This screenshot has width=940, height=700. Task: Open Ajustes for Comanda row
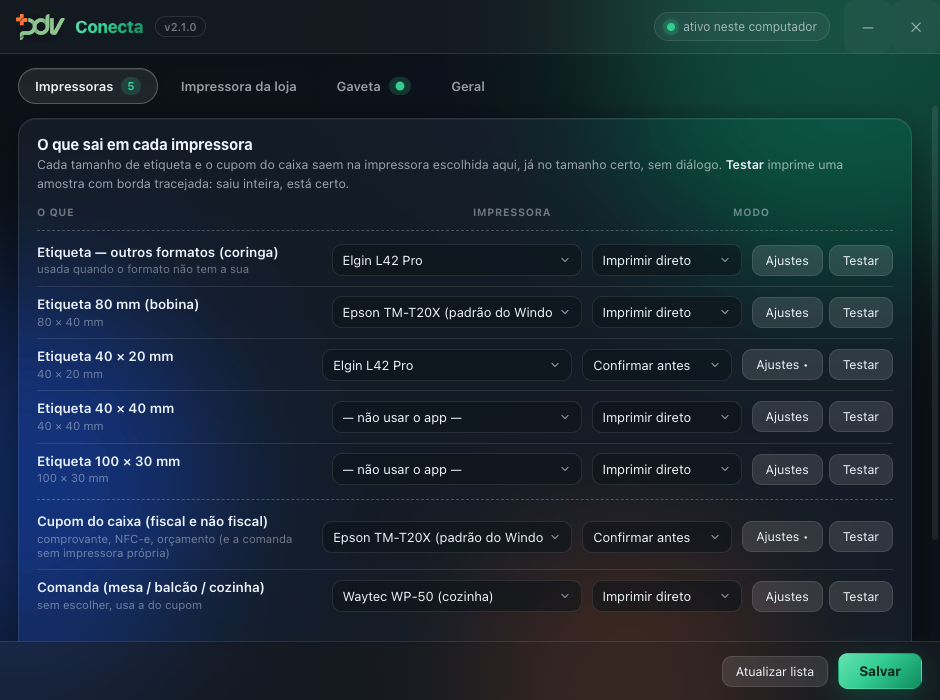click(787, 596)
